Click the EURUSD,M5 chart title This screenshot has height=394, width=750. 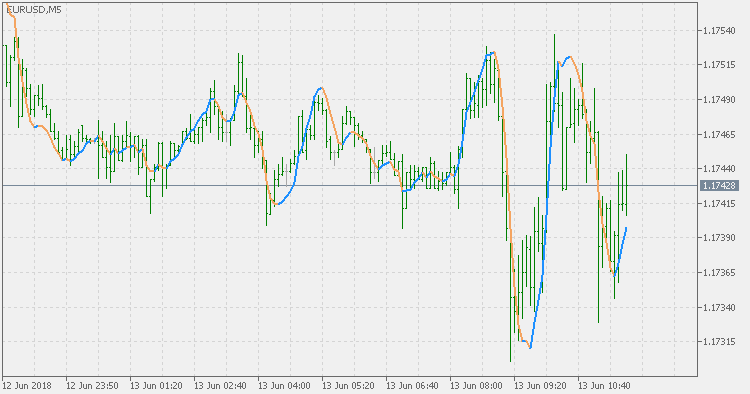tap(34, 10)
